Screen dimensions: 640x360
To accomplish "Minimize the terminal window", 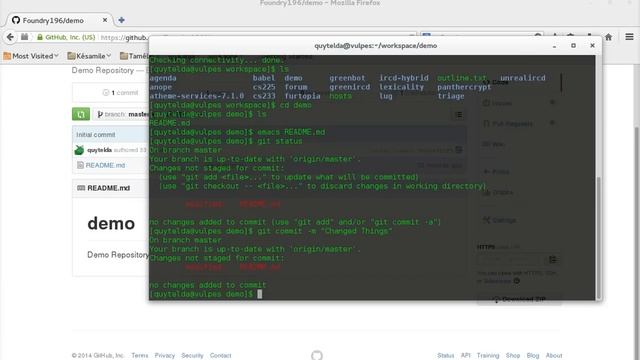I will tap(554, 46).
